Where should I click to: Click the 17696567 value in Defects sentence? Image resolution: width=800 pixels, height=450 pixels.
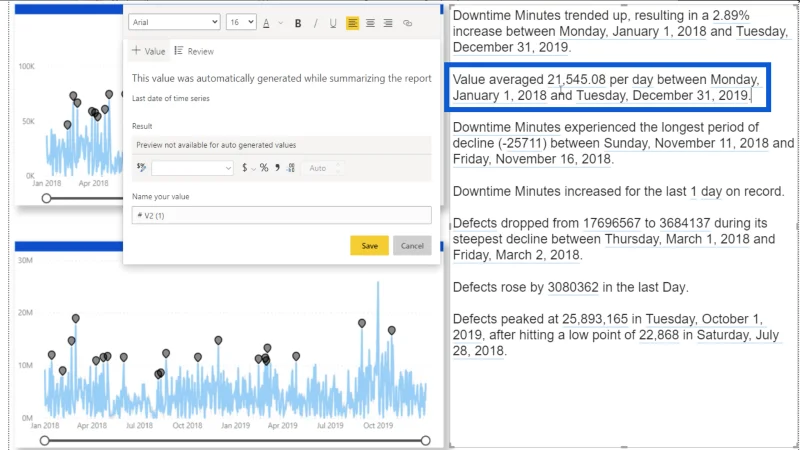611,223
